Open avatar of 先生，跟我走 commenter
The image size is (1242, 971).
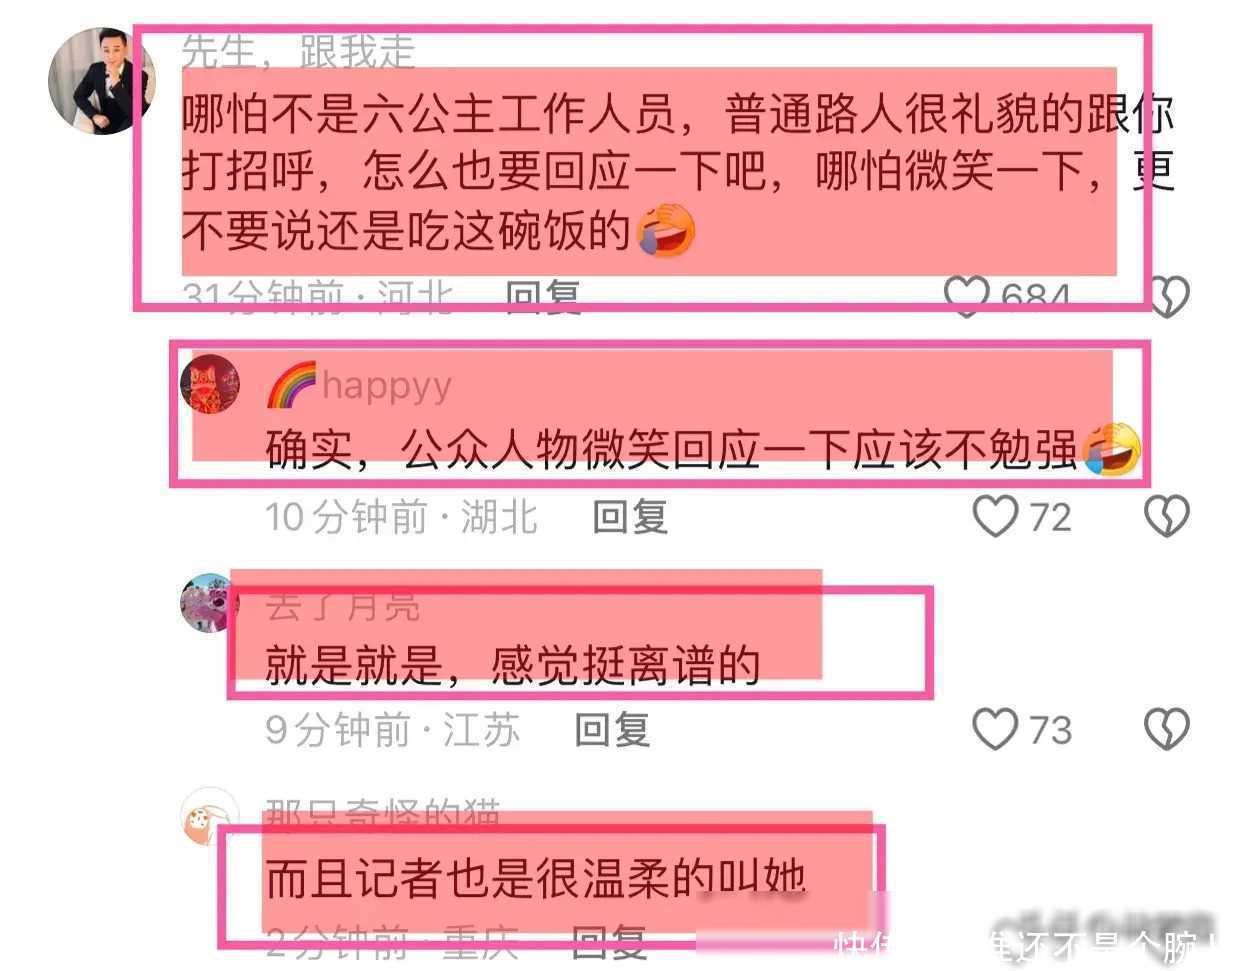101,81
